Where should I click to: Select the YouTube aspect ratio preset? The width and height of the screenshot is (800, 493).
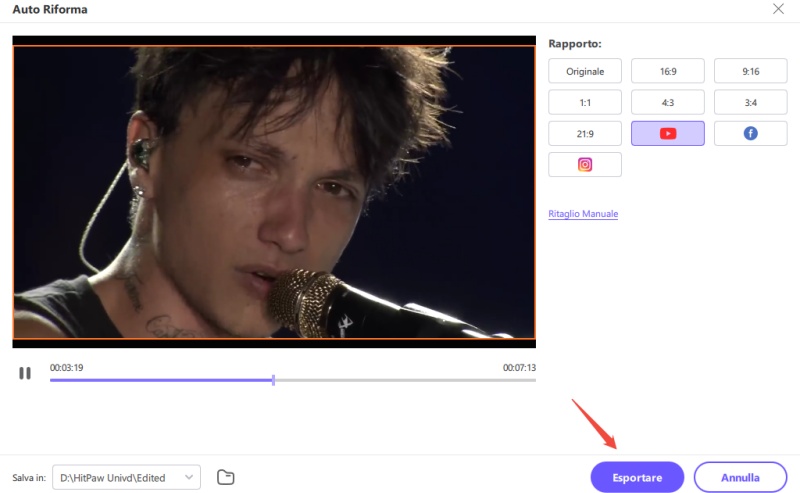[x=667, y=133]
